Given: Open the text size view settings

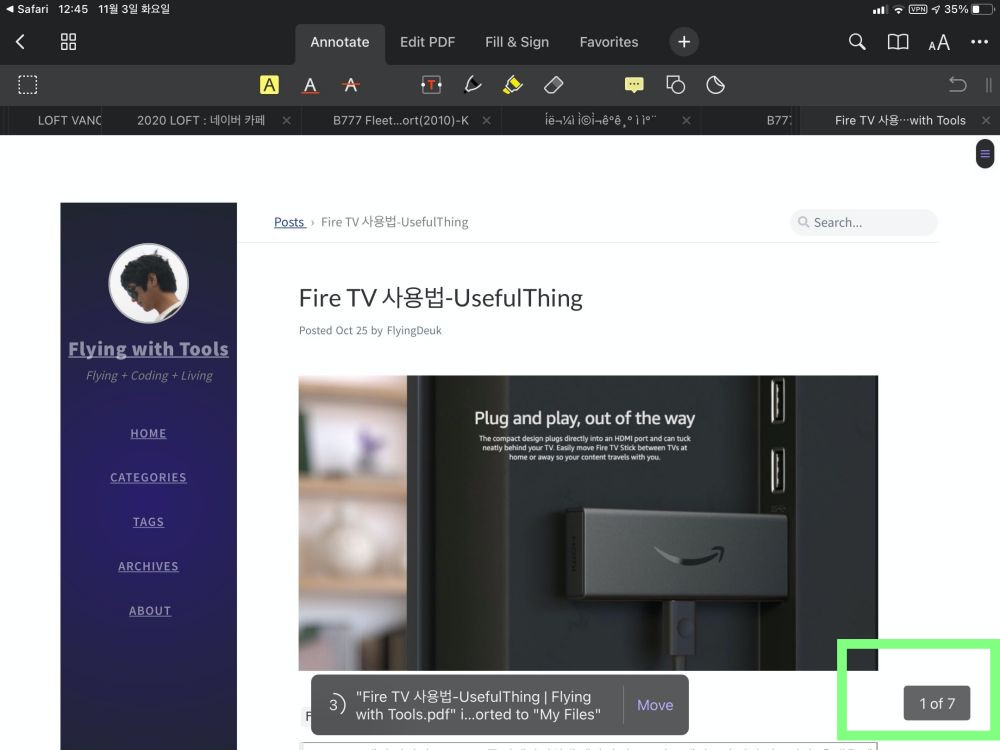Looking at the screenshot, I should point(938,42).
